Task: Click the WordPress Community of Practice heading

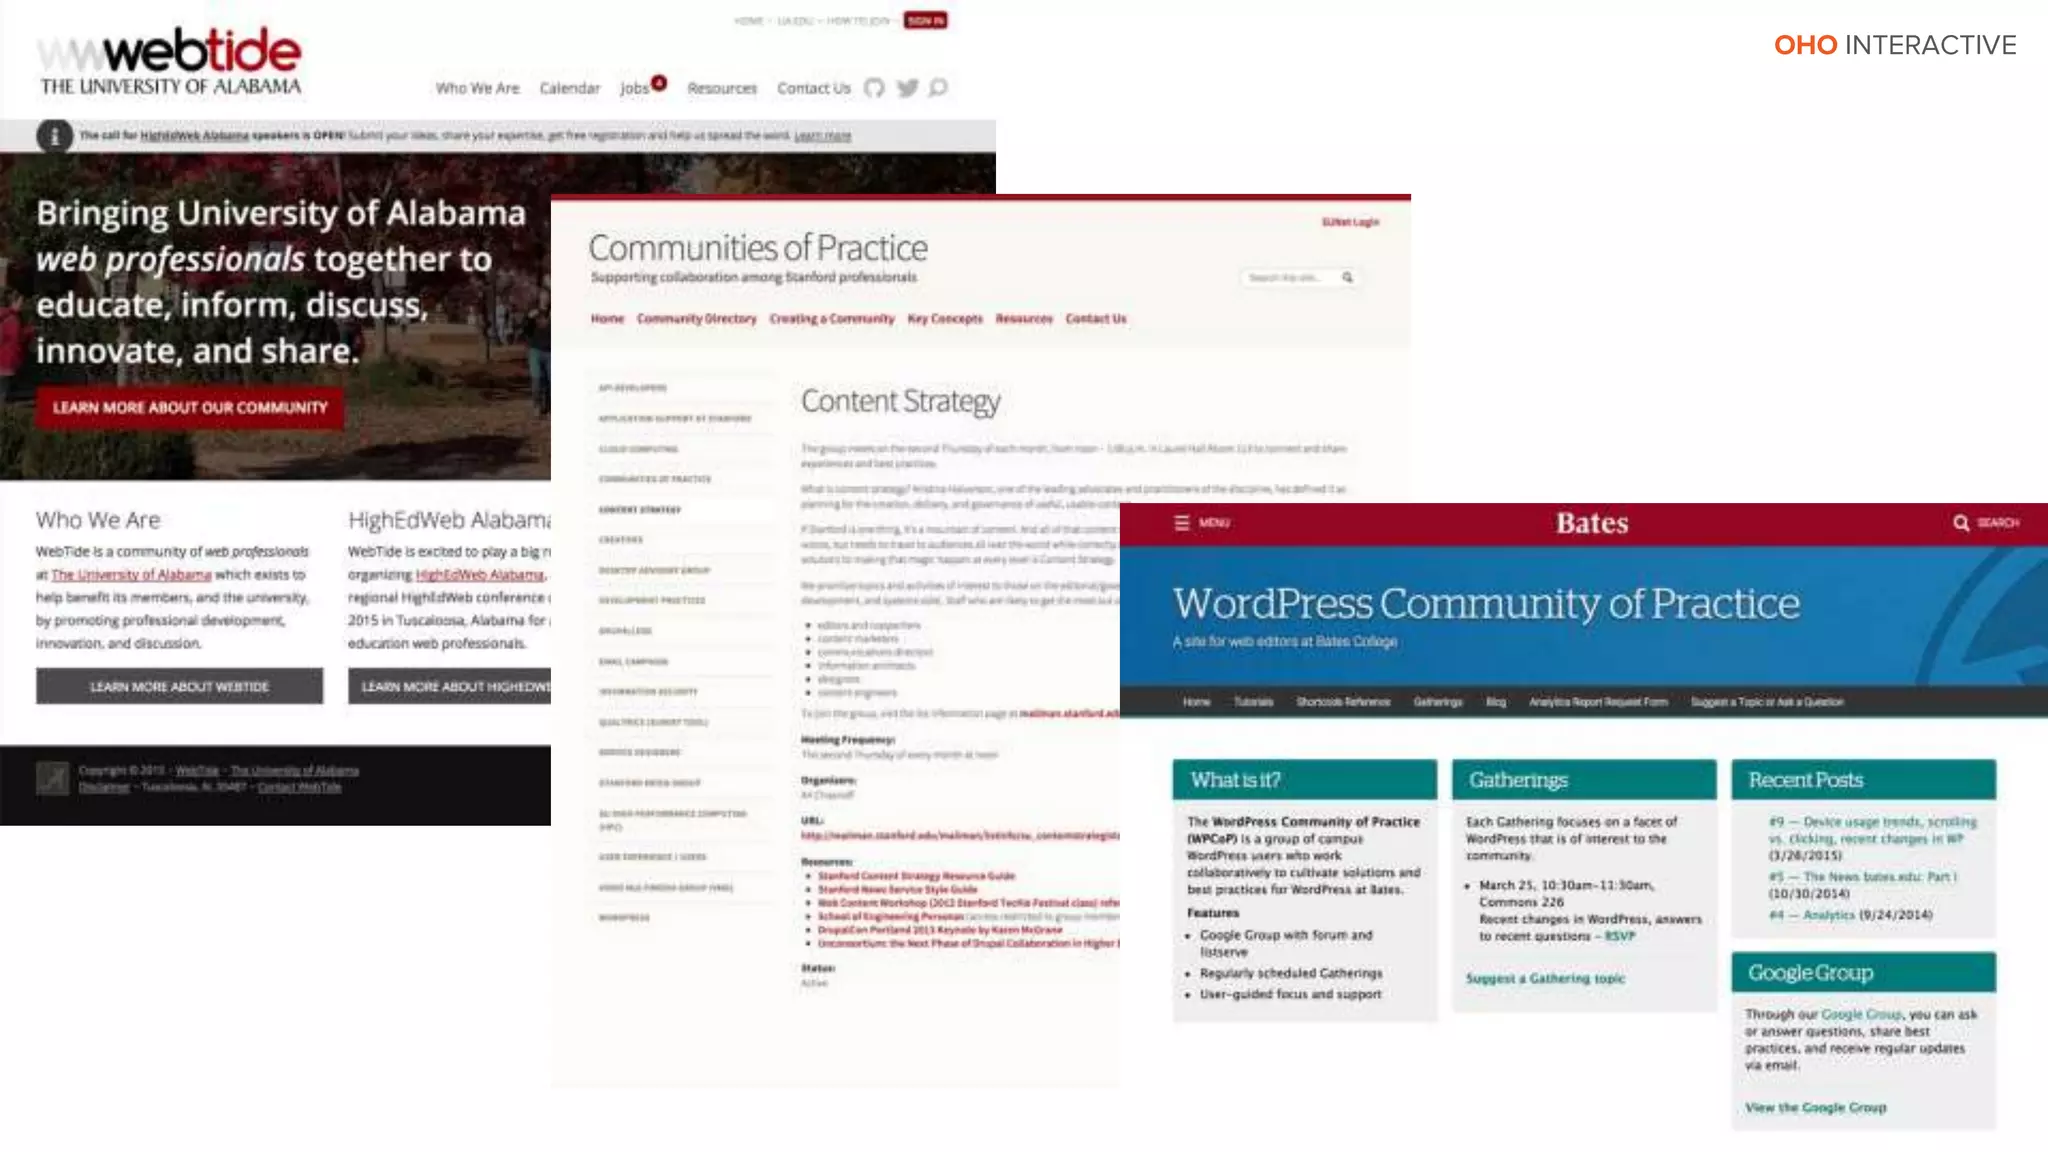Action: (x=1486, y=603)
